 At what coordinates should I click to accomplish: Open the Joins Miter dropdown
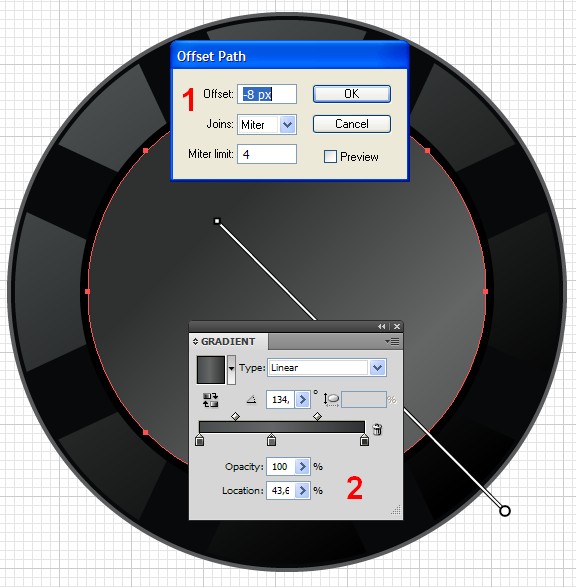click(x=287, y=124)
